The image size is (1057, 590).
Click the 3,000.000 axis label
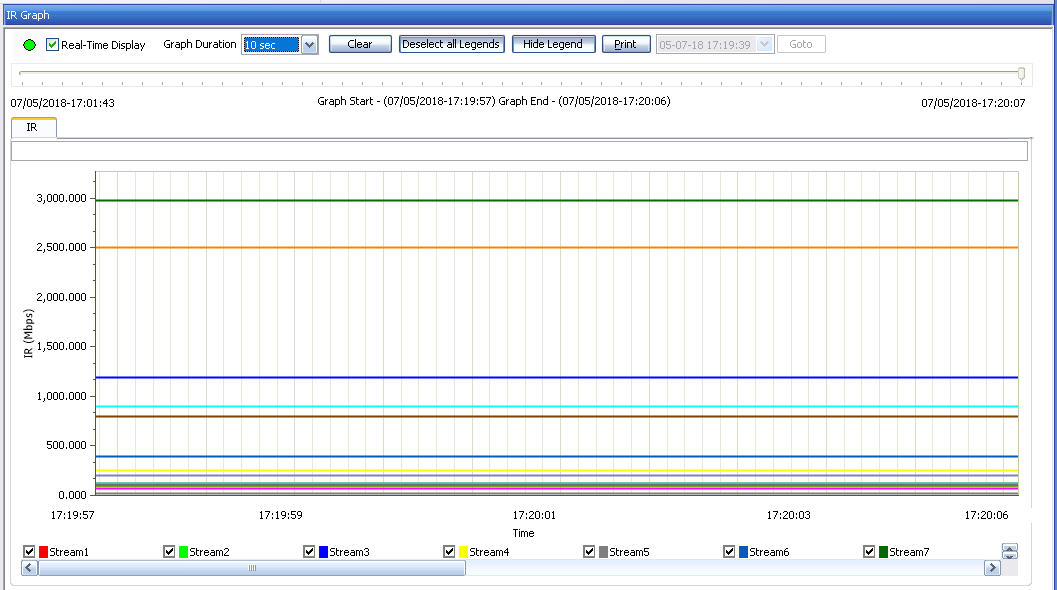[x=61, y=198]
